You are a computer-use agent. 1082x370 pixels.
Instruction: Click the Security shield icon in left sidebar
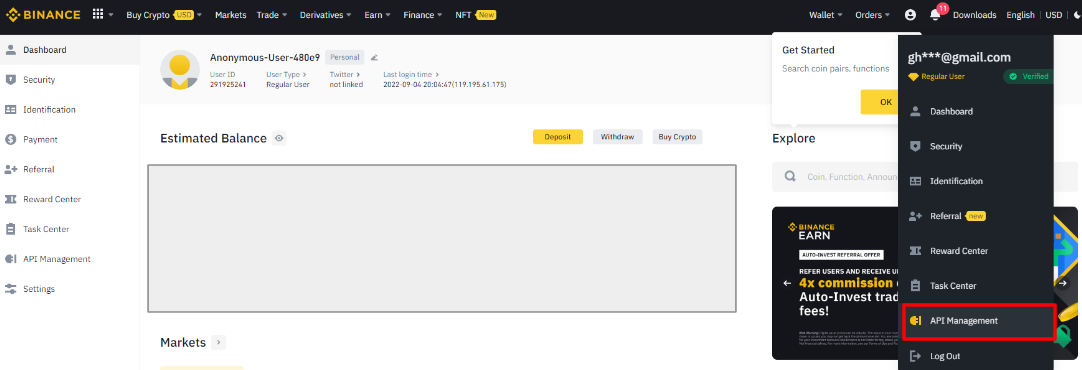[x=10, y=79]
